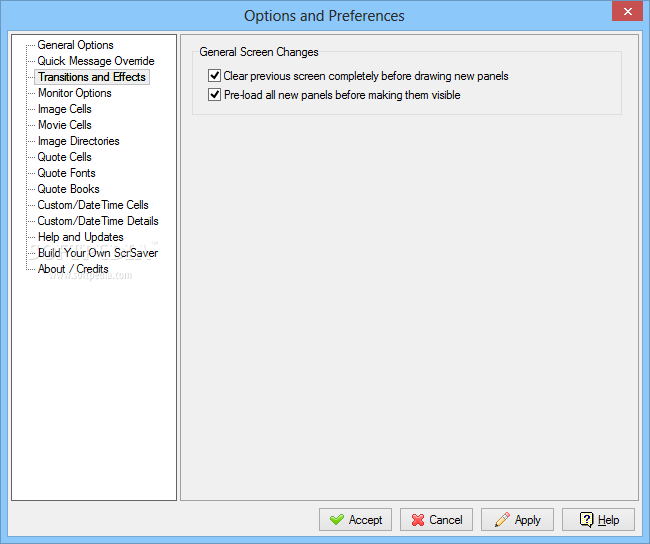Uncheck Clear previous screen completely checkbox
Viewport: 650px width, 544px height.
point(214,76)
